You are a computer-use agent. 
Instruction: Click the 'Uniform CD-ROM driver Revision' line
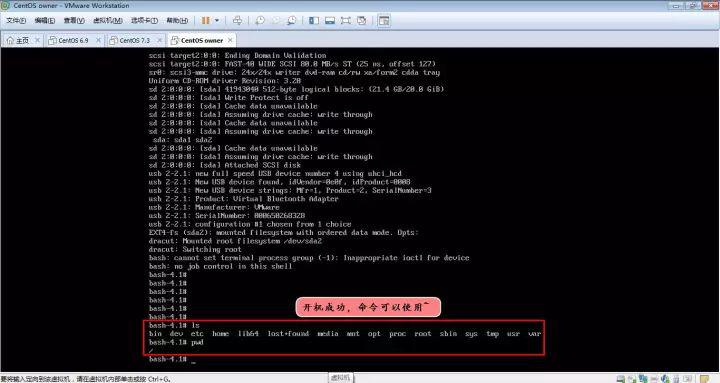[x=225, y=81]
